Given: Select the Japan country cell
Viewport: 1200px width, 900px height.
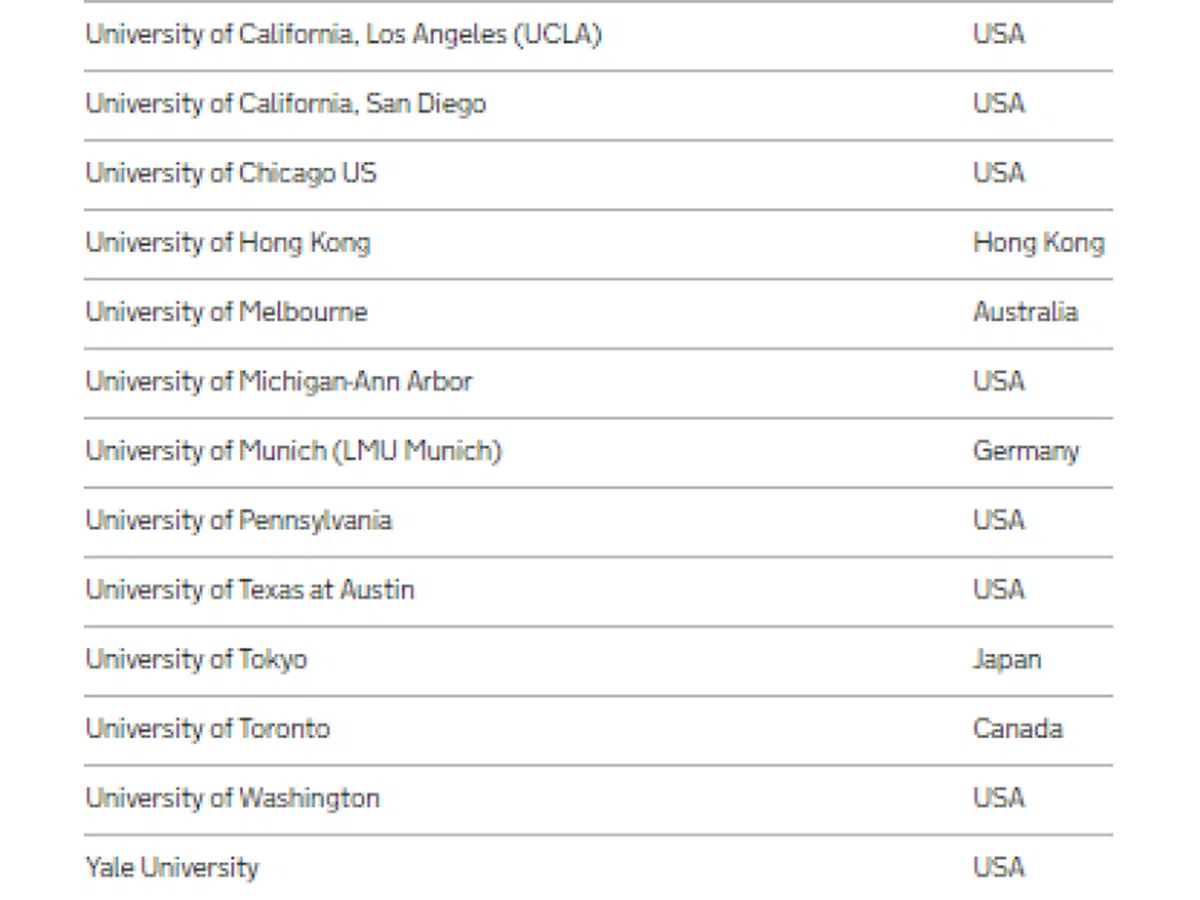Looking at the screenshot, I should 1007,659.
